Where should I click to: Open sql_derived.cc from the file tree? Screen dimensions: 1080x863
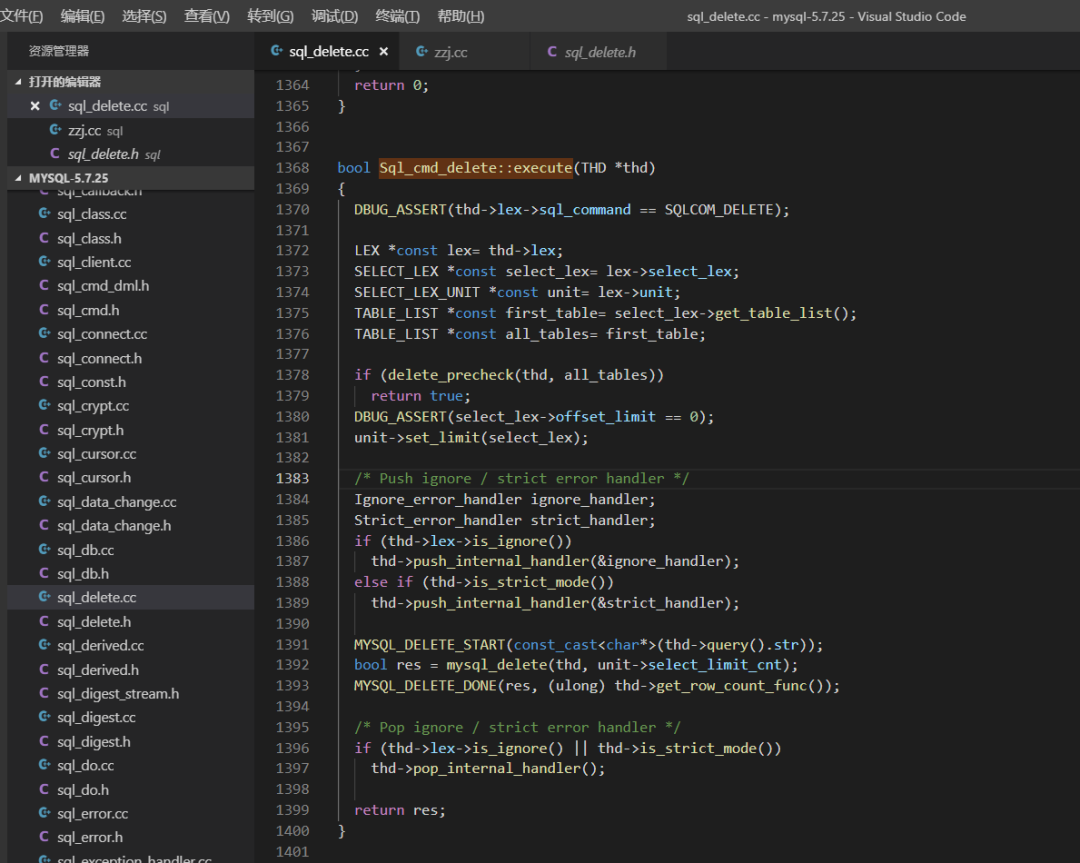tap(100, 646)
